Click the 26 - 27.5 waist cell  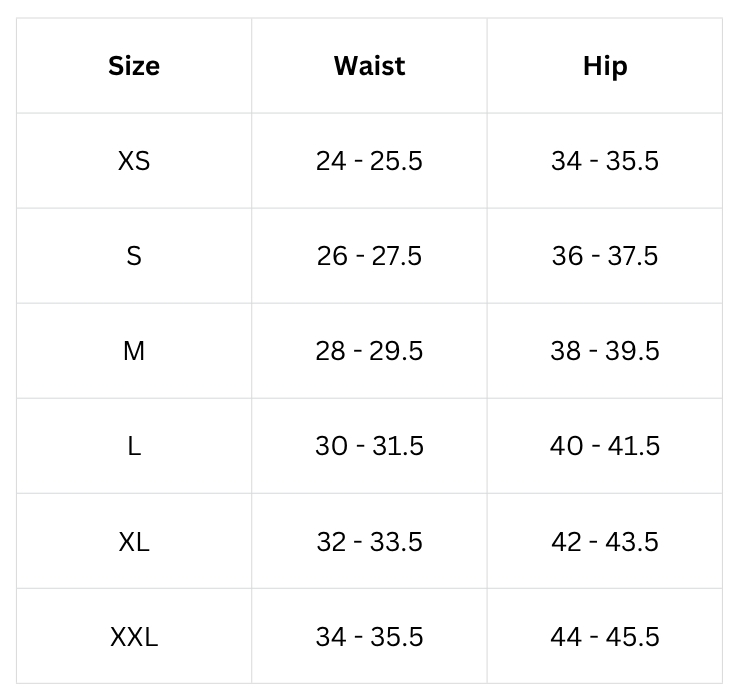click(369, 256)
